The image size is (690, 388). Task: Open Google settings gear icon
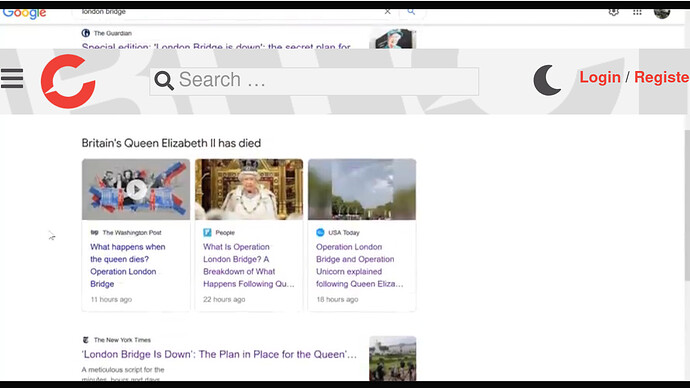click(614, 12)
